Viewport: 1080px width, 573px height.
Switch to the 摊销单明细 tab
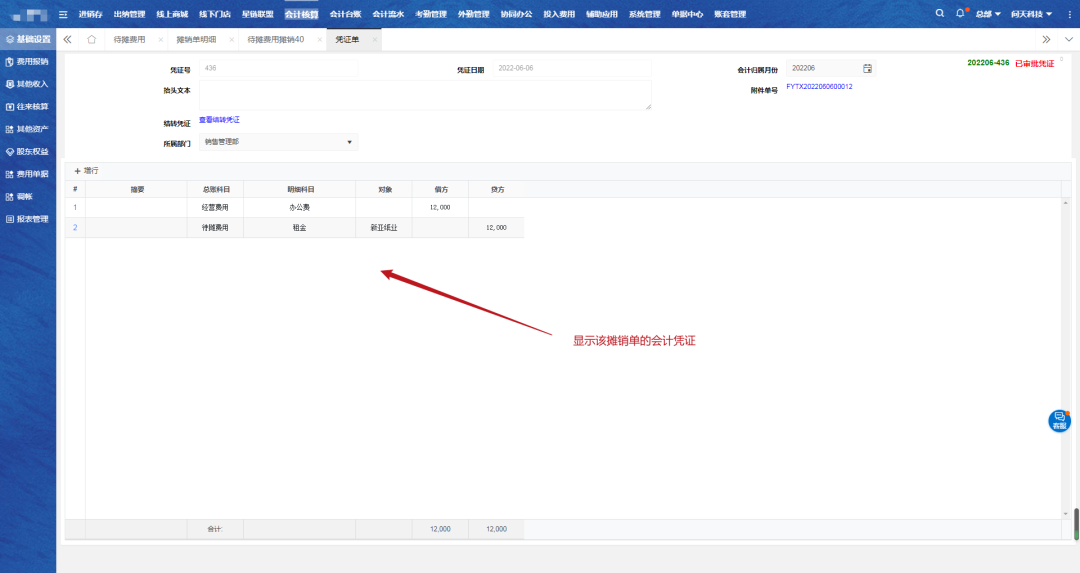tap(195, 39)
